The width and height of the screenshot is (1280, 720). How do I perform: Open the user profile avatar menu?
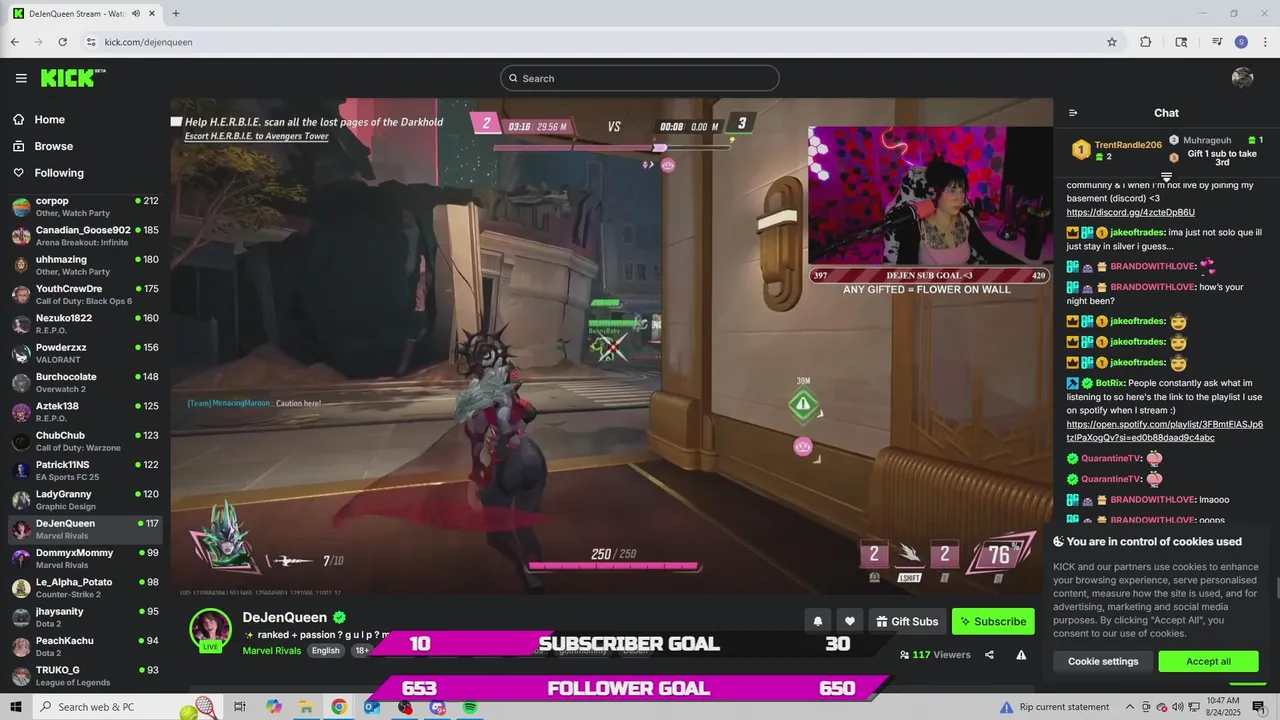point(1243,78)
